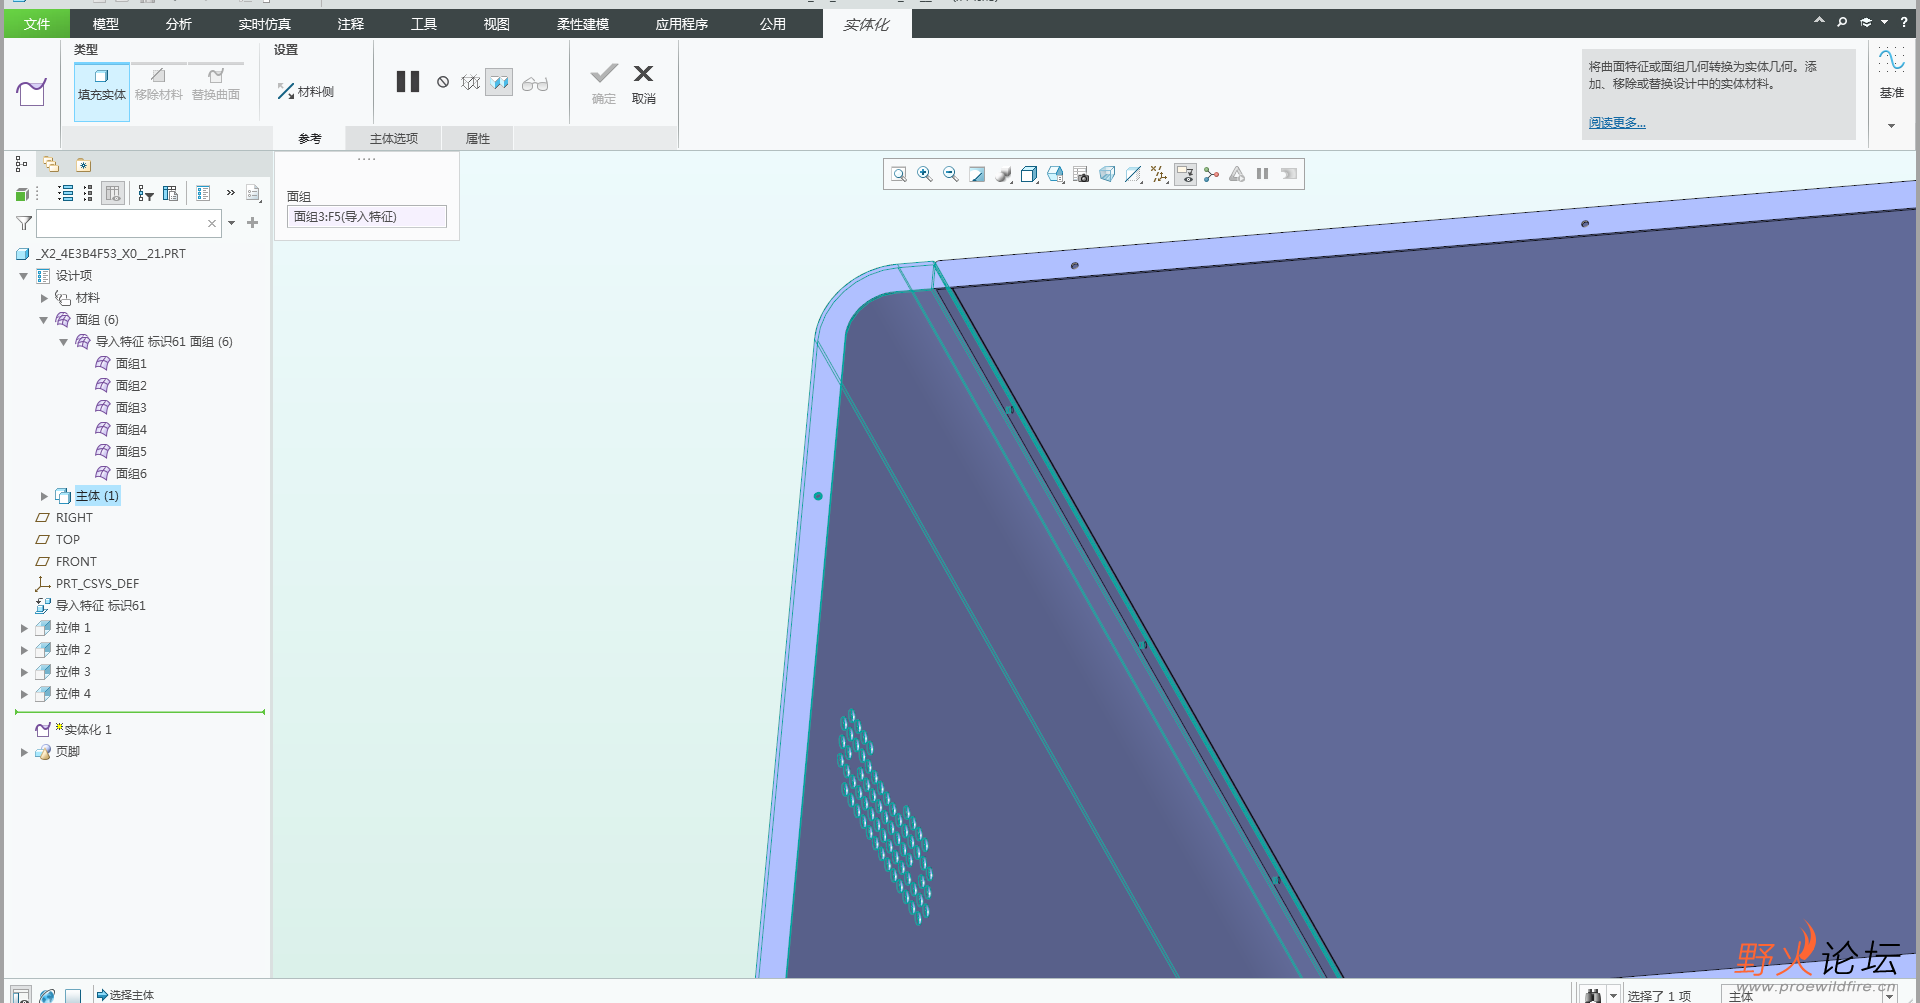Minimize the ribbon with the caret icon
The width and height of the screenshot is (1920, 1003).
click(1819, 21)
